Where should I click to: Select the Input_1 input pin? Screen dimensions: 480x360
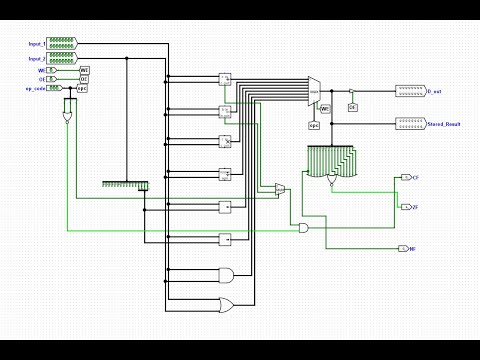62,44
